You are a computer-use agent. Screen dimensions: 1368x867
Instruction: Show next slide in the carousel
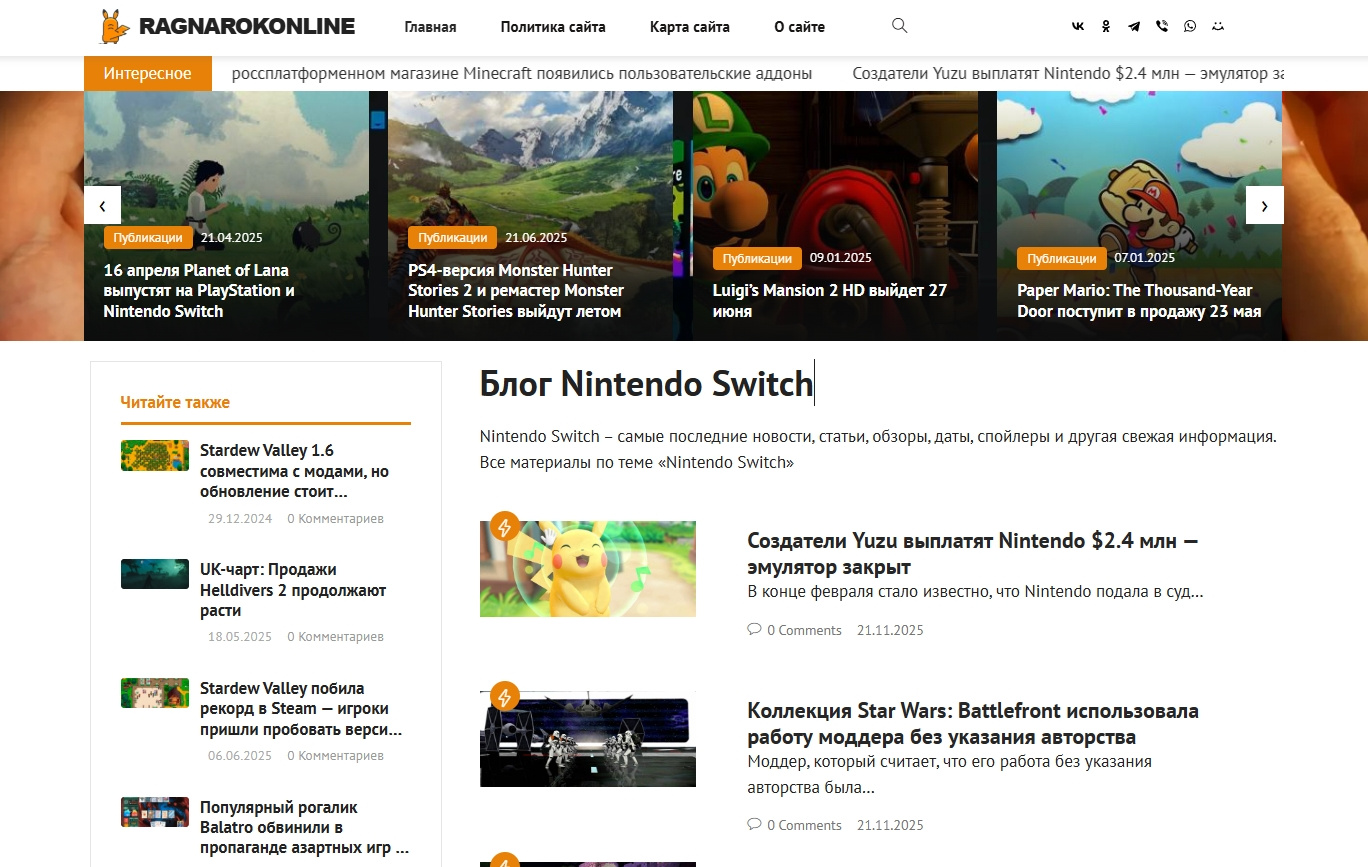tap(1264, 205)
